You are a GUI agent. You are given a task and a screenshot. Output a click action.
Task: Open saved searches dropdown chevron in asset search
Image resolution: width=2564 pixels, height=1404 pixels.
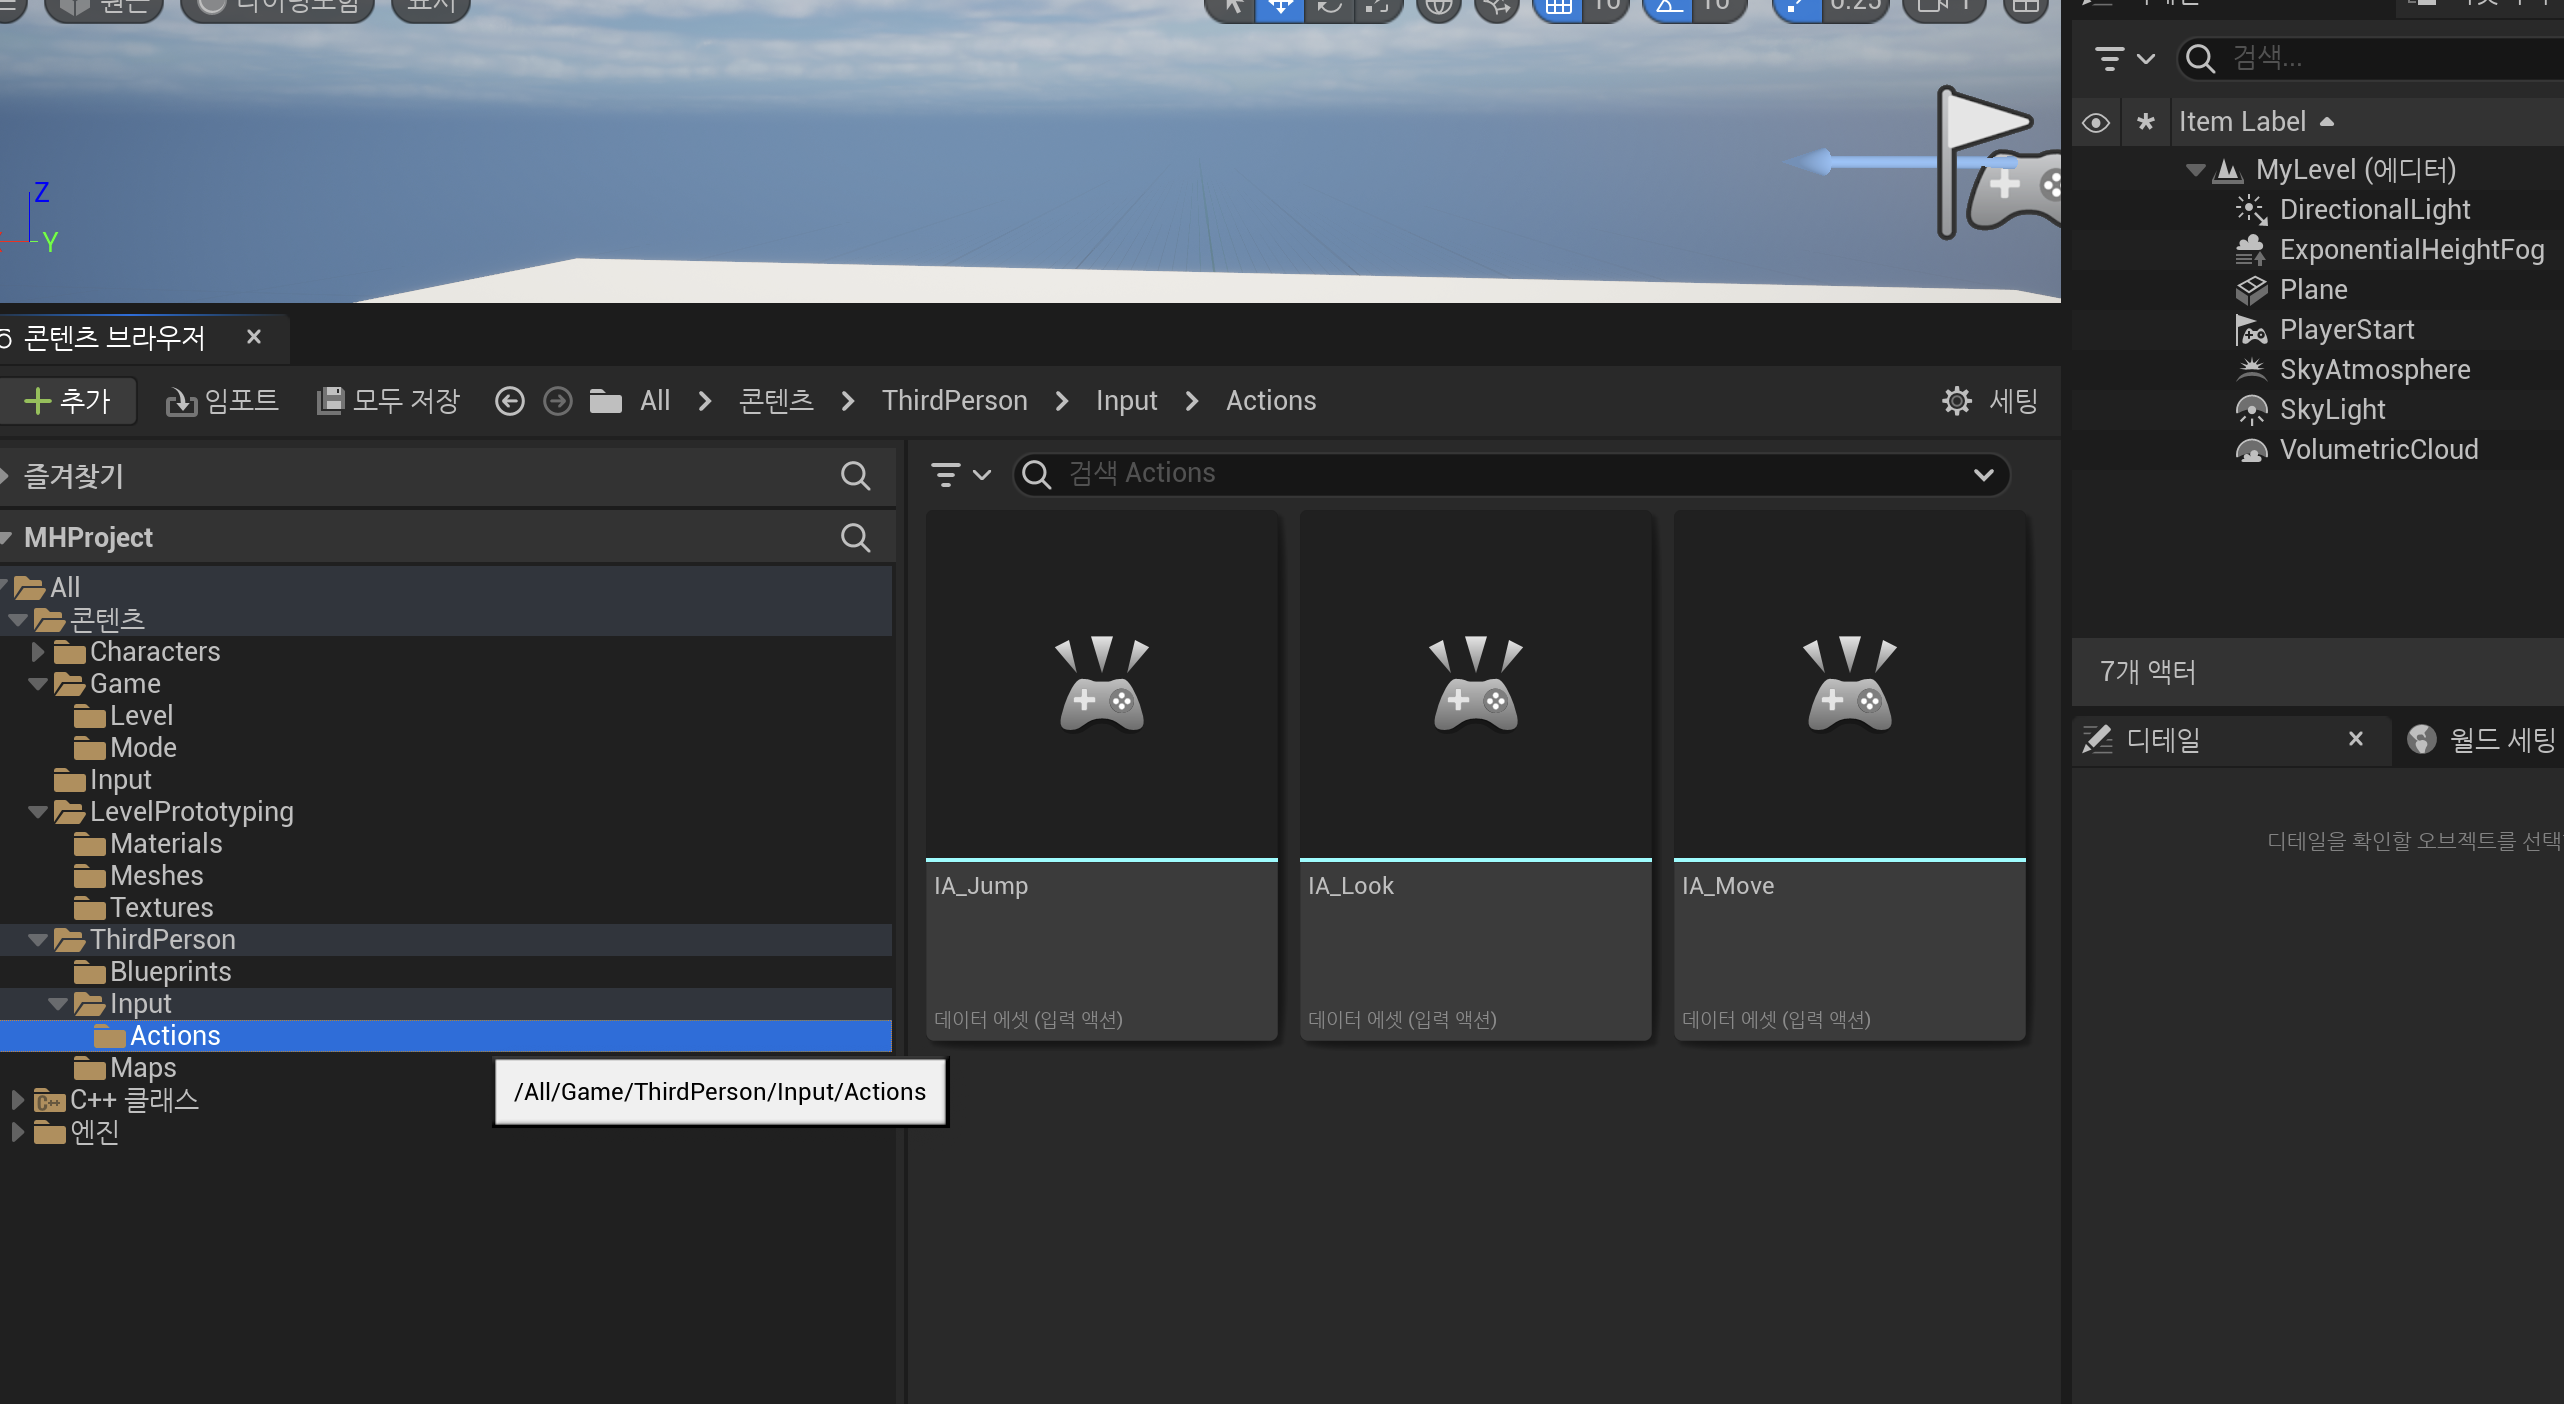(1983, 475)
